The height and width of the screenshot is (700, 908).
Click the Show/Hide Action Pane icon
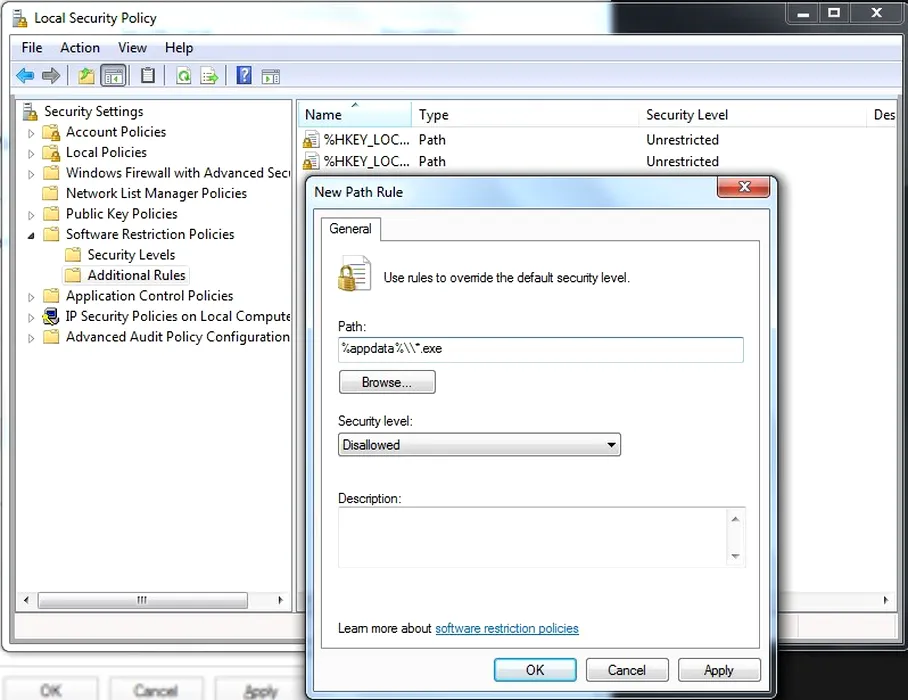[x=270, y=76]
